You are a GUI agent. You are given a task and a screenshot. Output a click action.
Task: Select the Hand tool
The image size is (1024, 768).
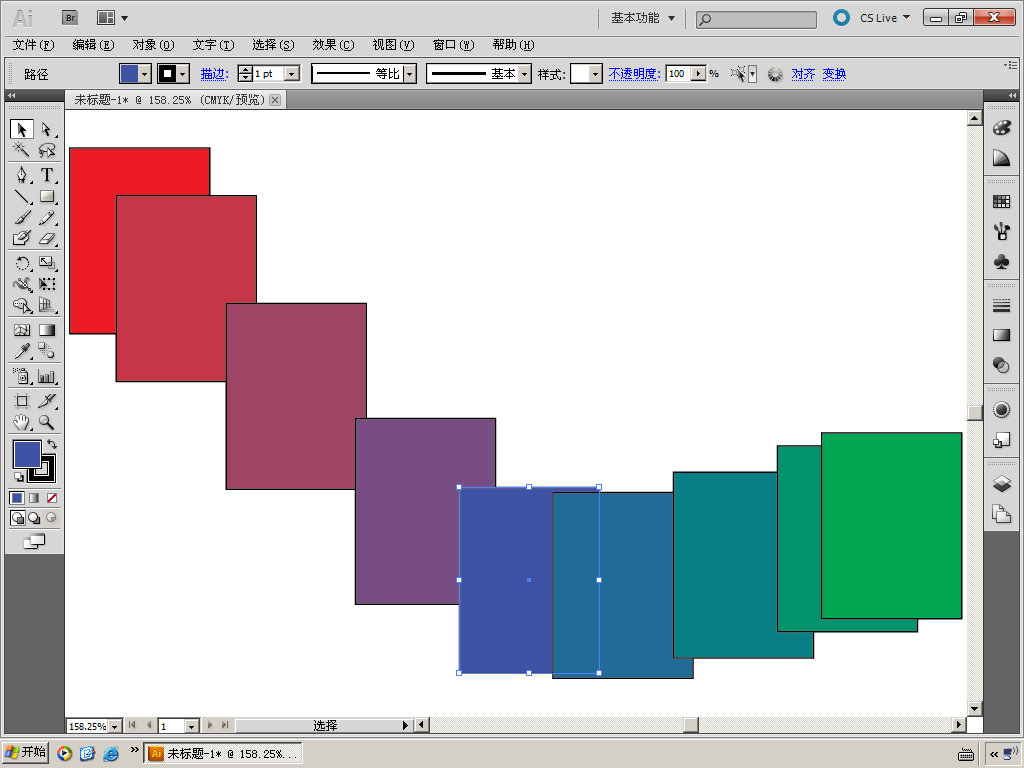pyautogui.click(x=22, y=423)
